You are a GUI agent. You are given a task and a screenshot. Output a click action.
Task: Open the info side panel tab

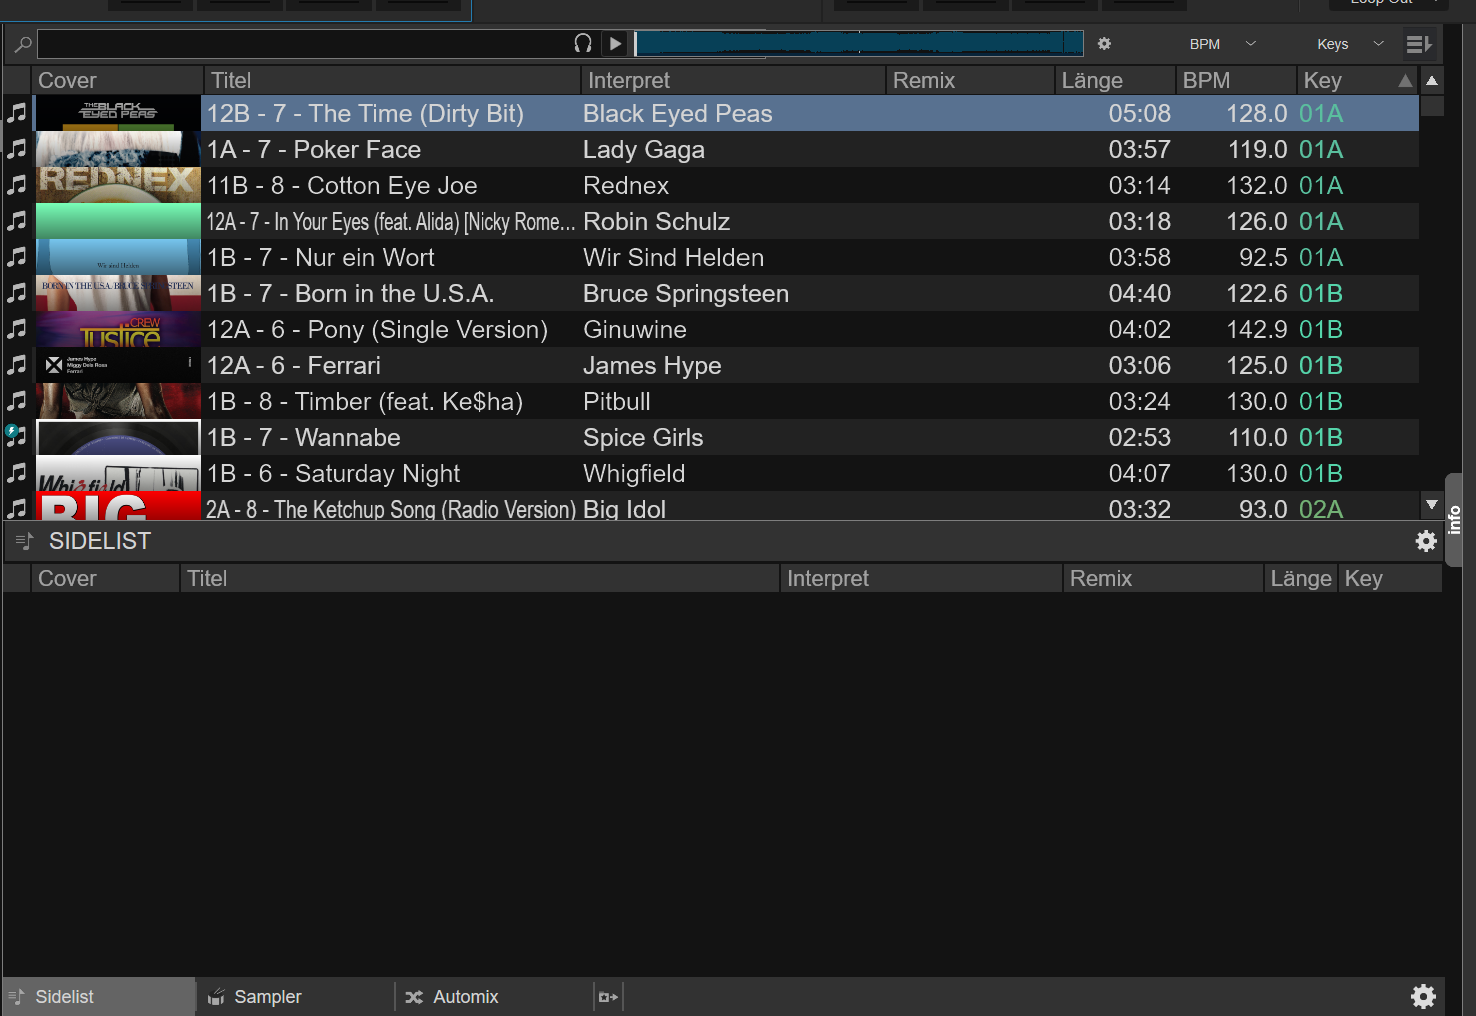coord(1454,520)
